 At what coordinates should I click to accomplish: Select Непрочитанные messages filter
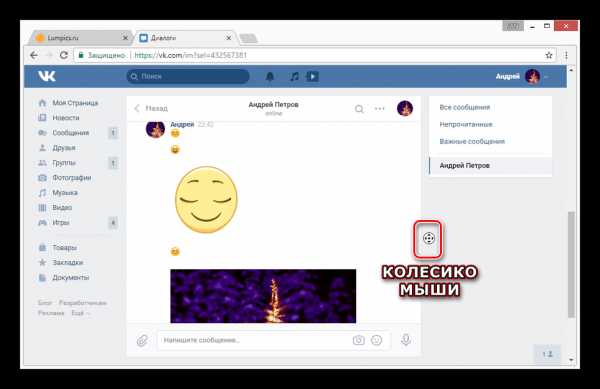click(x=466, y=124)
